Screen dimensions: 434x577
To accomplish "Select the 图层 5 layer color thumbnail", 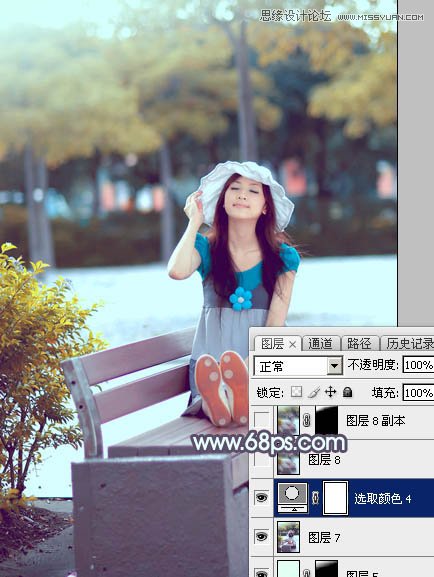I will point(288,569).
